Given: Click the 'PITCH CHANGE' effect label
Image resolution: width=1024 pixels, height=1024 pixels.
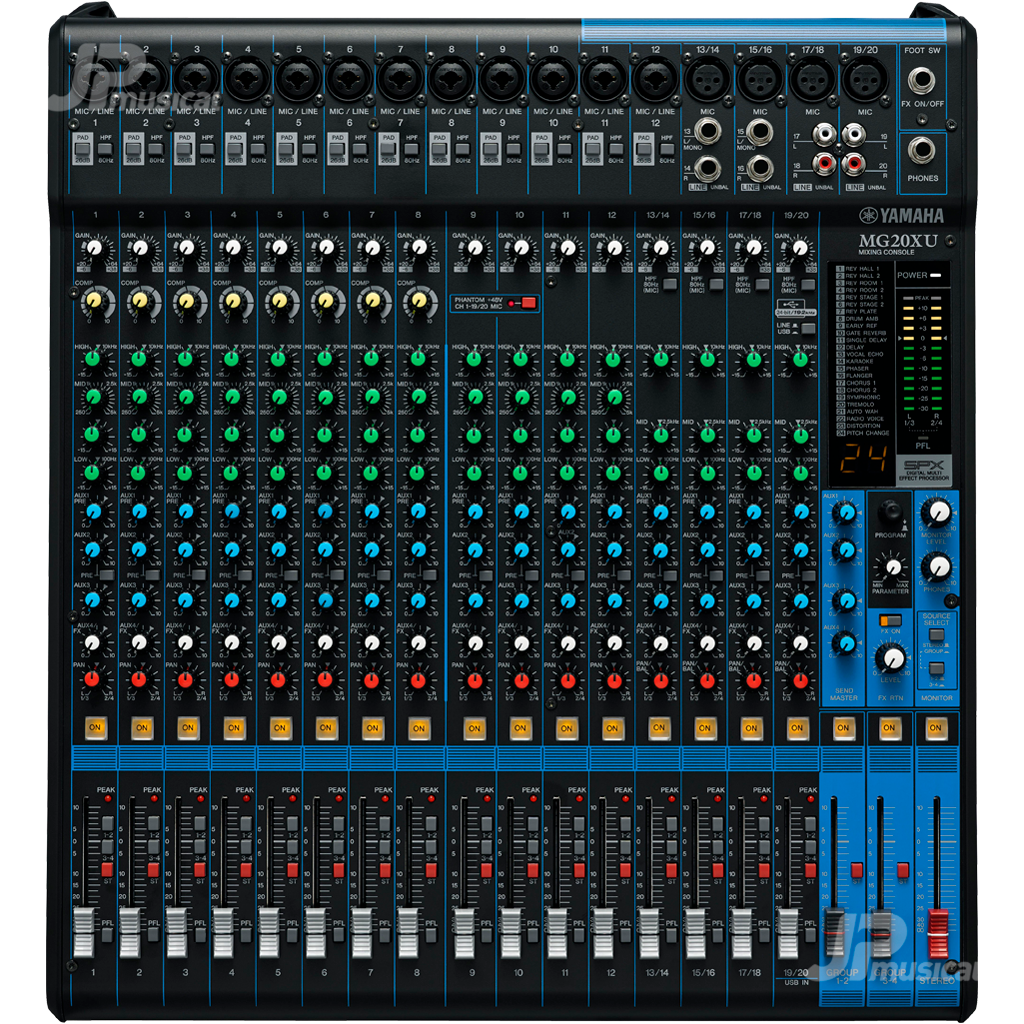Looking at the screenshot, I should pos(867,433).
